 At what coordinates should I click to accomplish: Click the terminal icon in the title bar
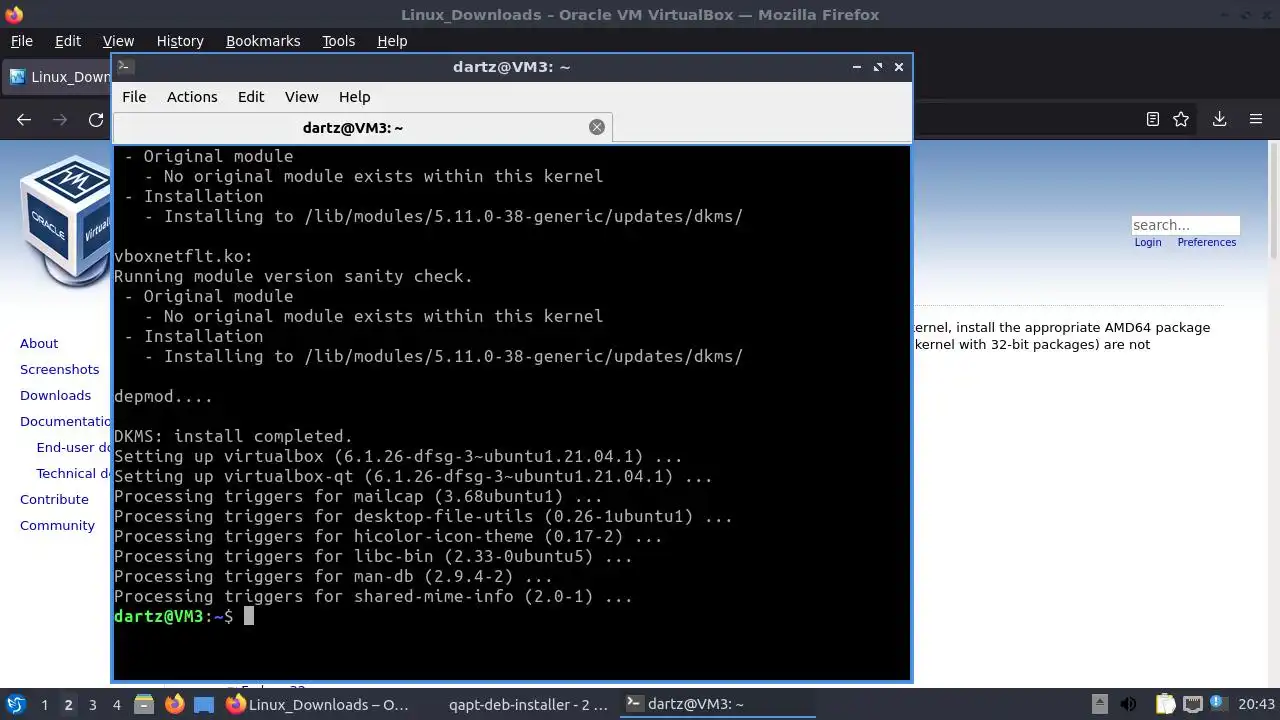124,67
